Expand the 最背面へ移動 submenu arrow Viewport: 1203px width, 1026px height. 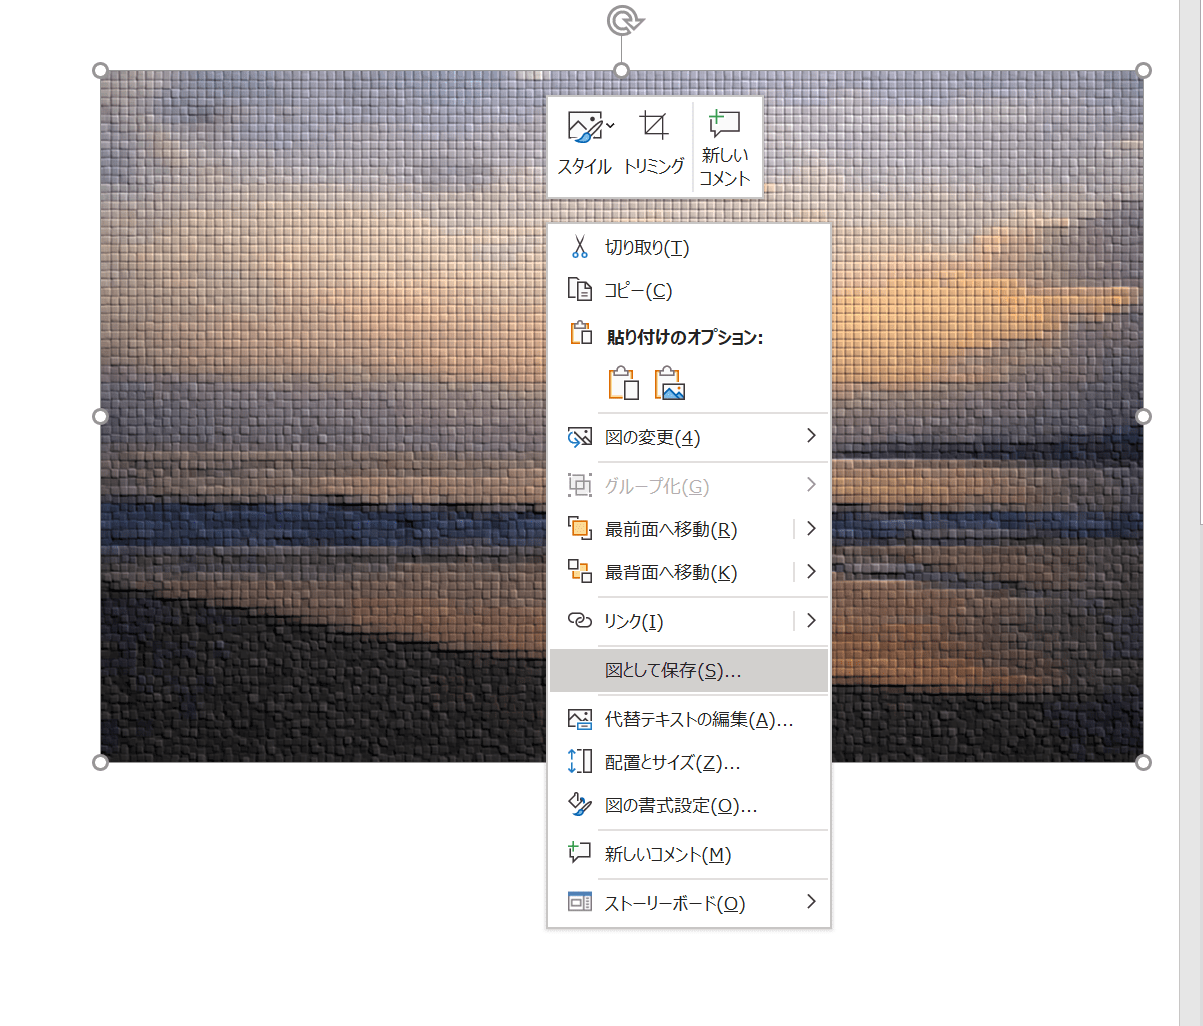pos(811,571)
